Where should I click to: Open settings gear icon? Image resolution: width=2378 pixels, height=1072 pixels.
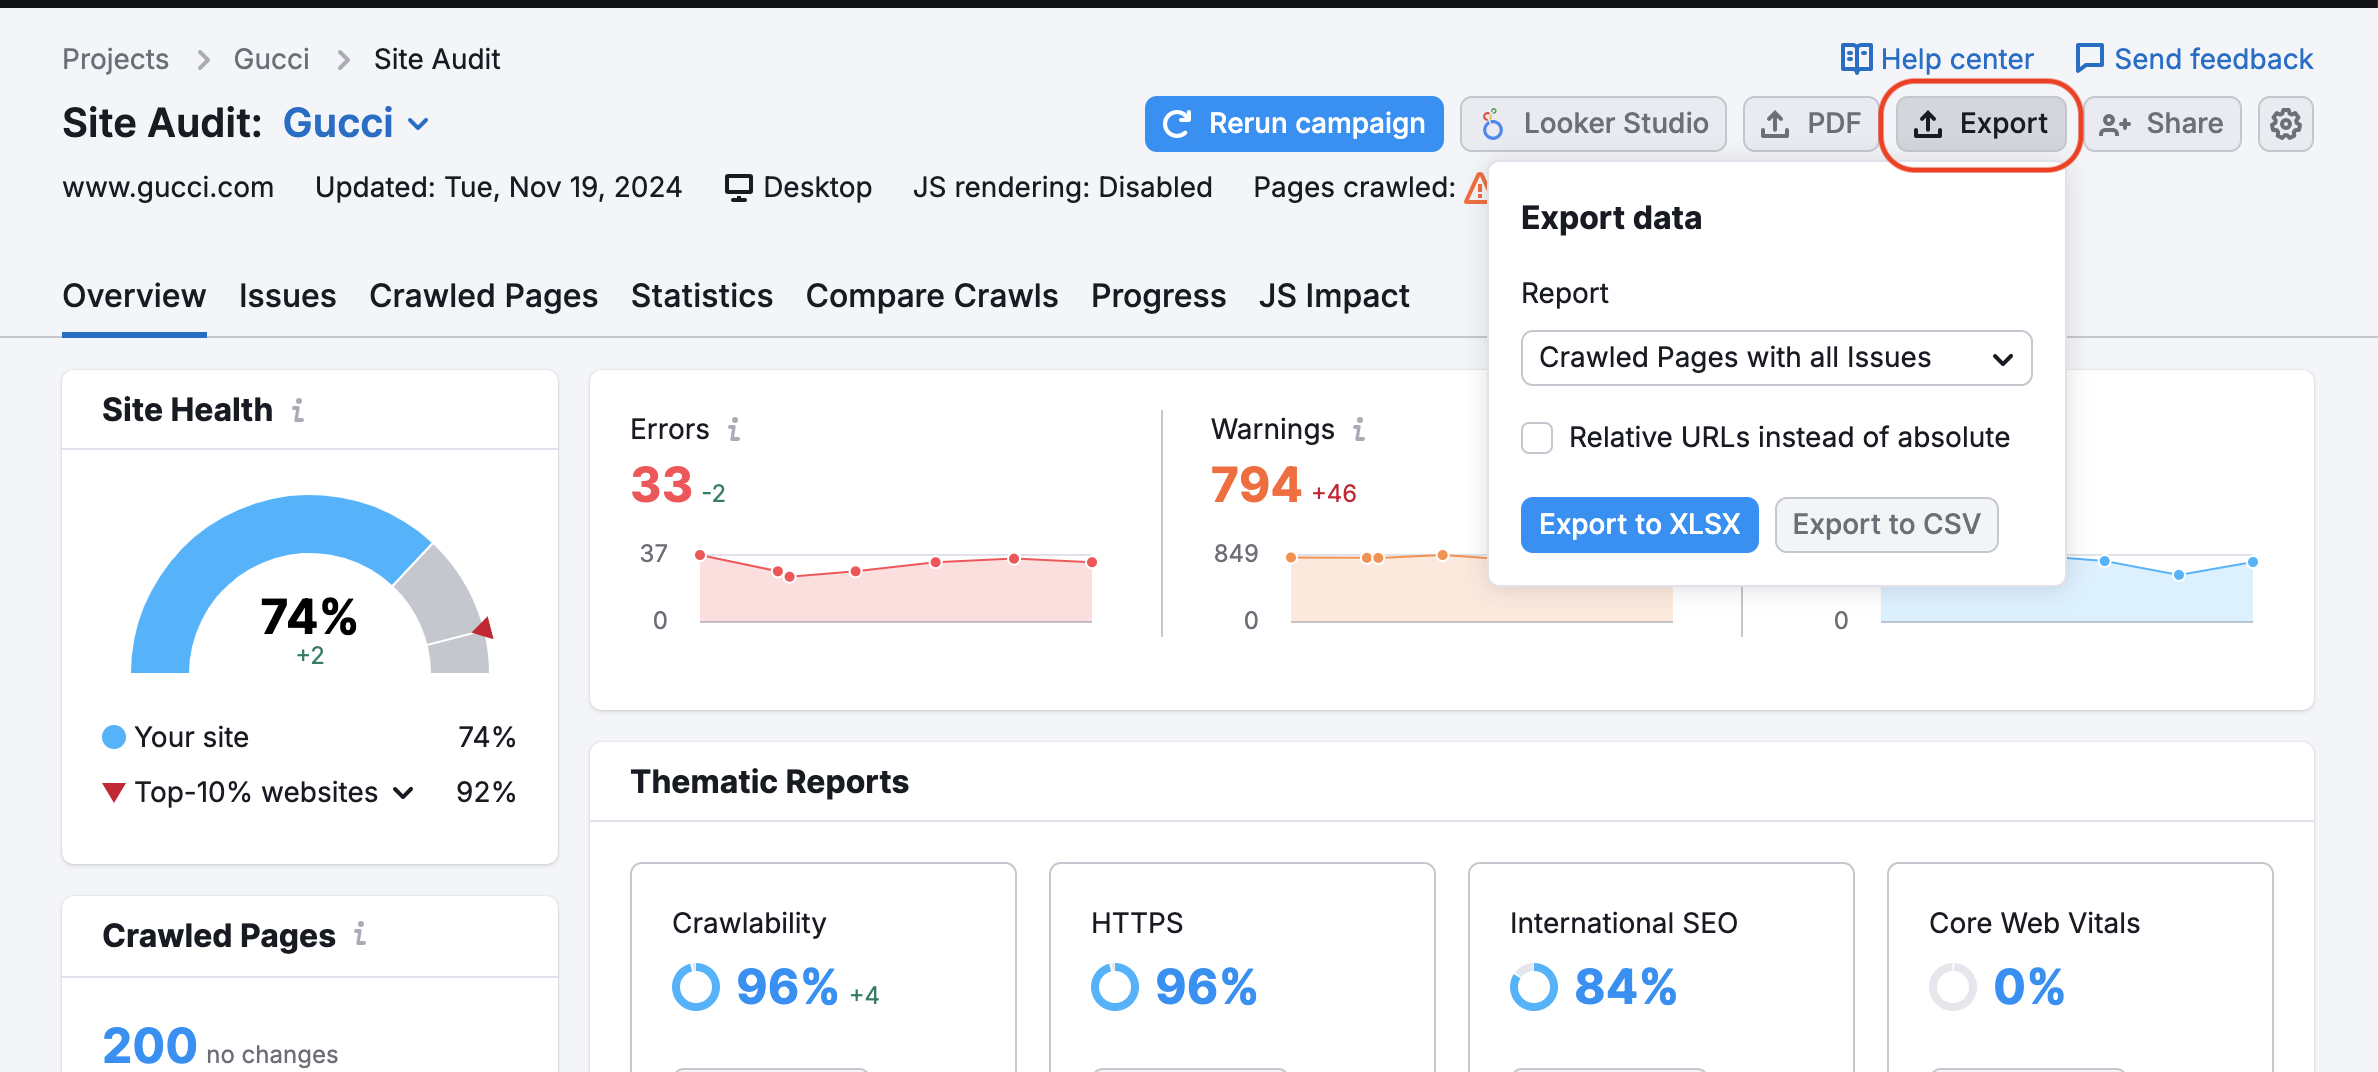click(2286, 124)
